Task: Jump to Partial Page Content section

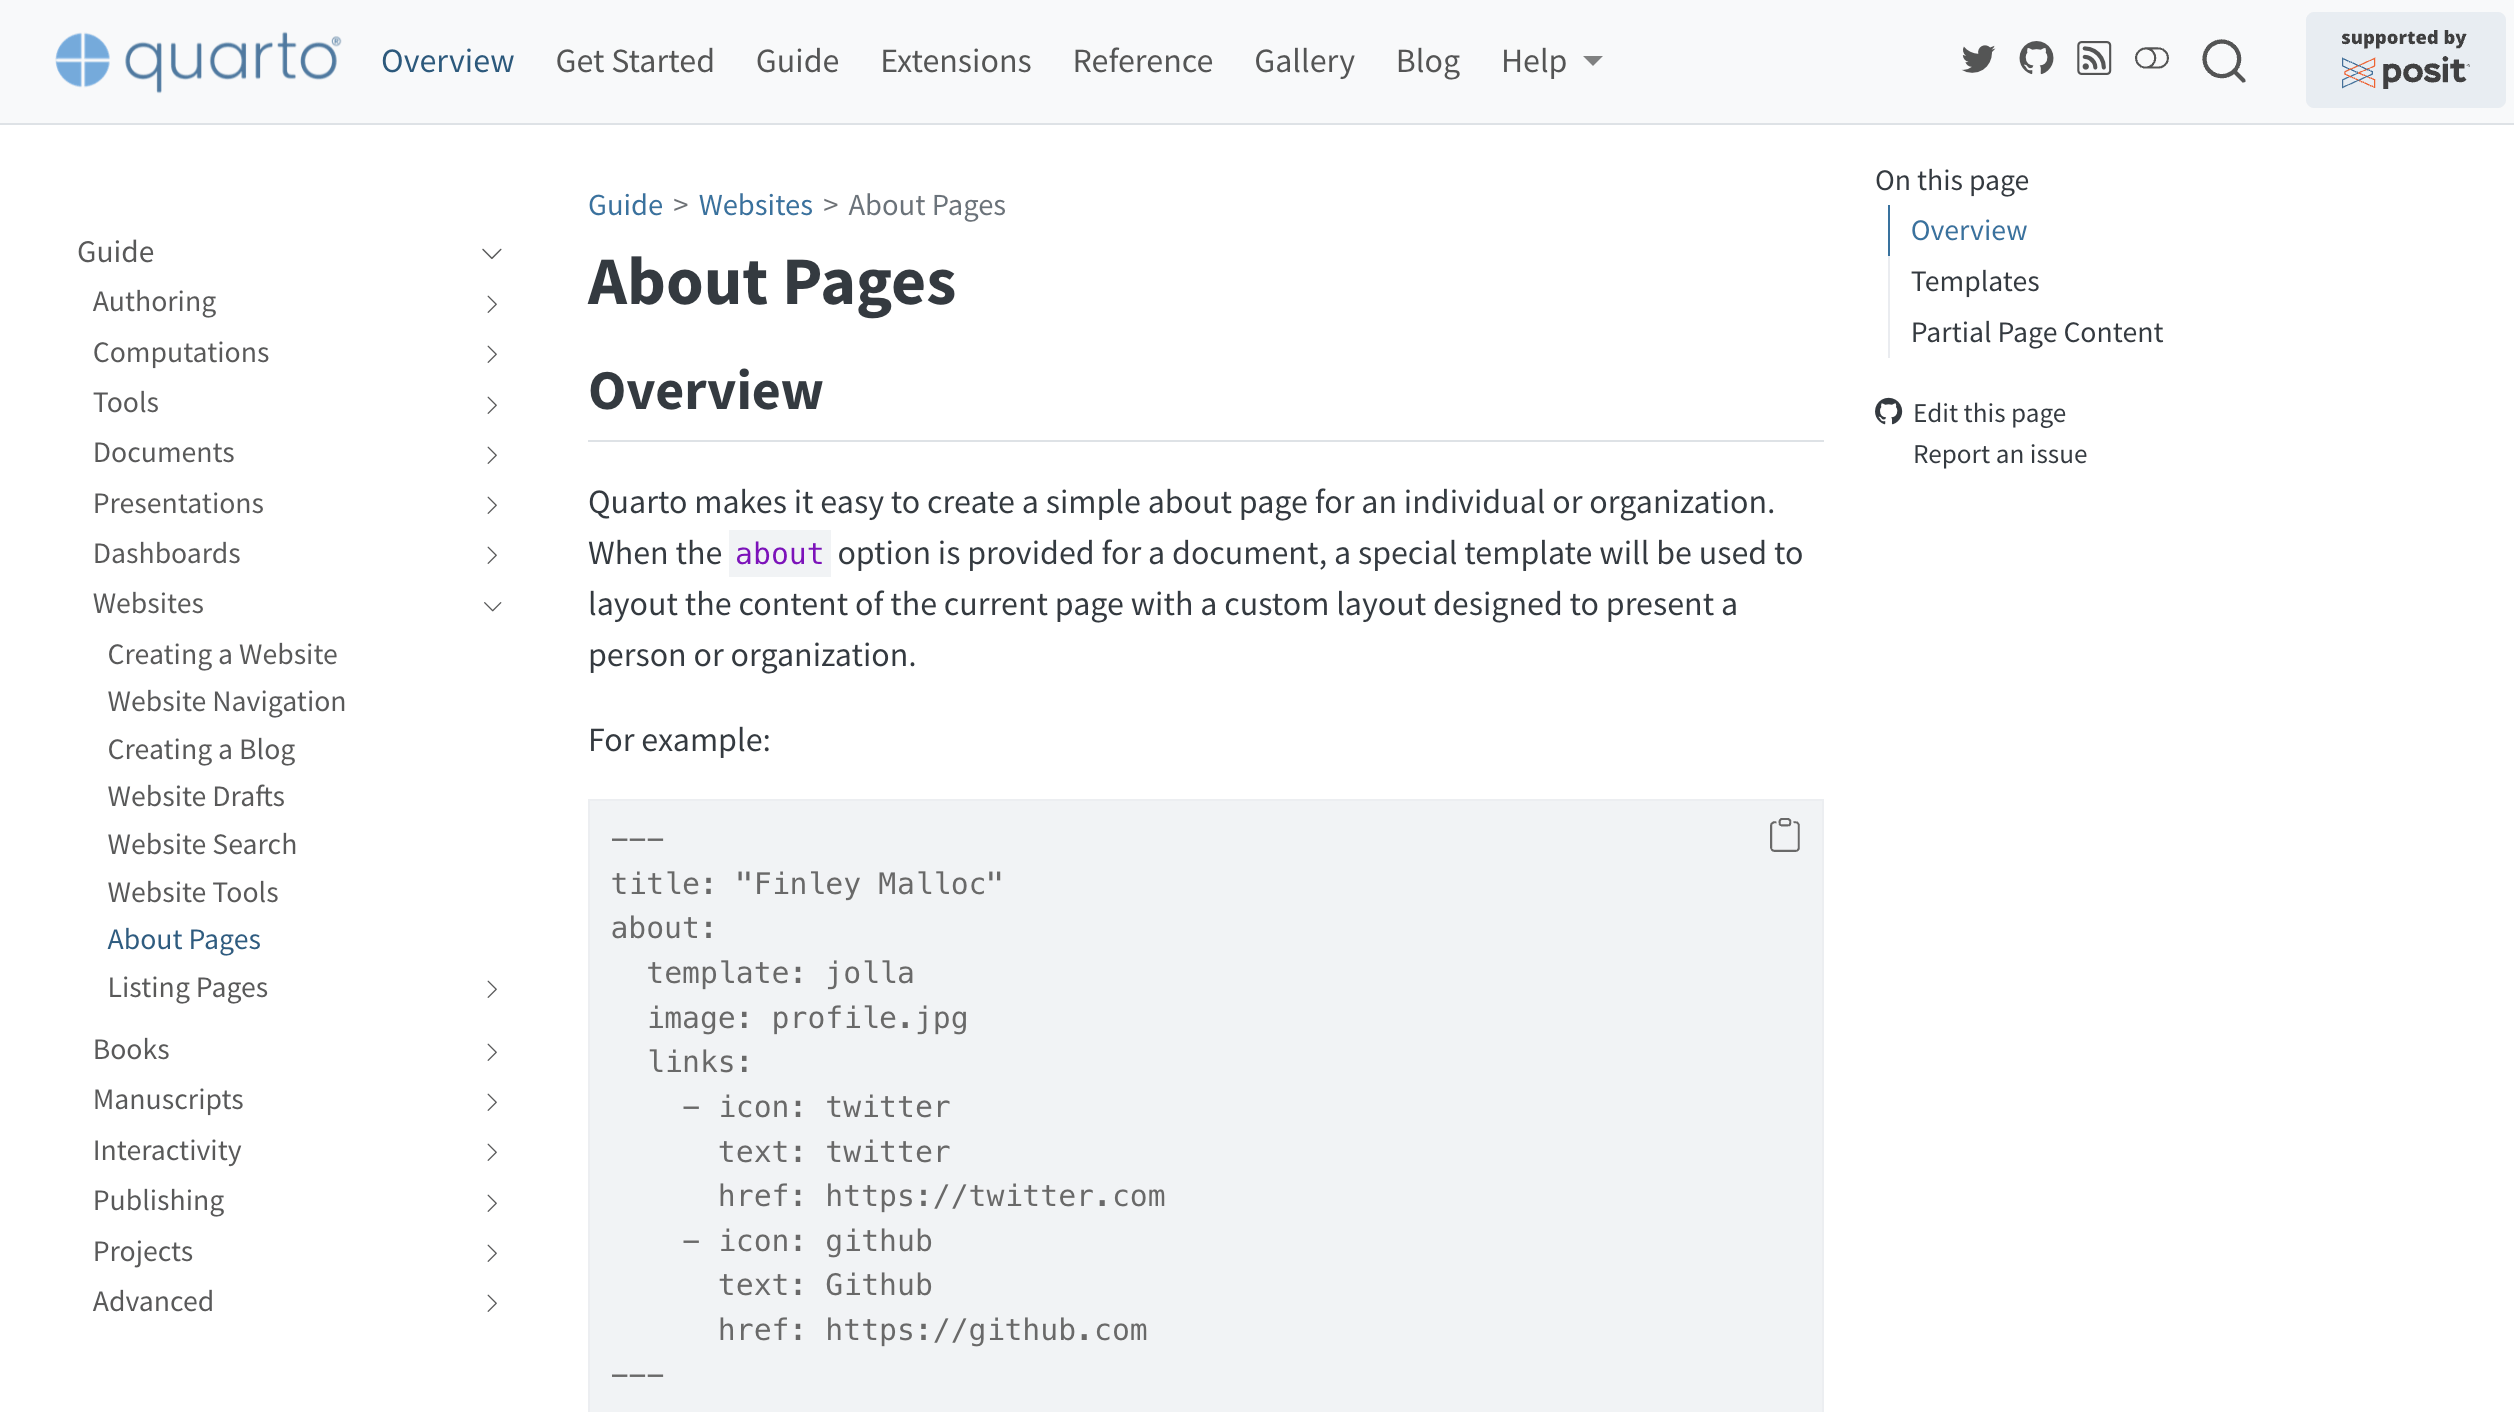Action: click(x=2036, y=332)
